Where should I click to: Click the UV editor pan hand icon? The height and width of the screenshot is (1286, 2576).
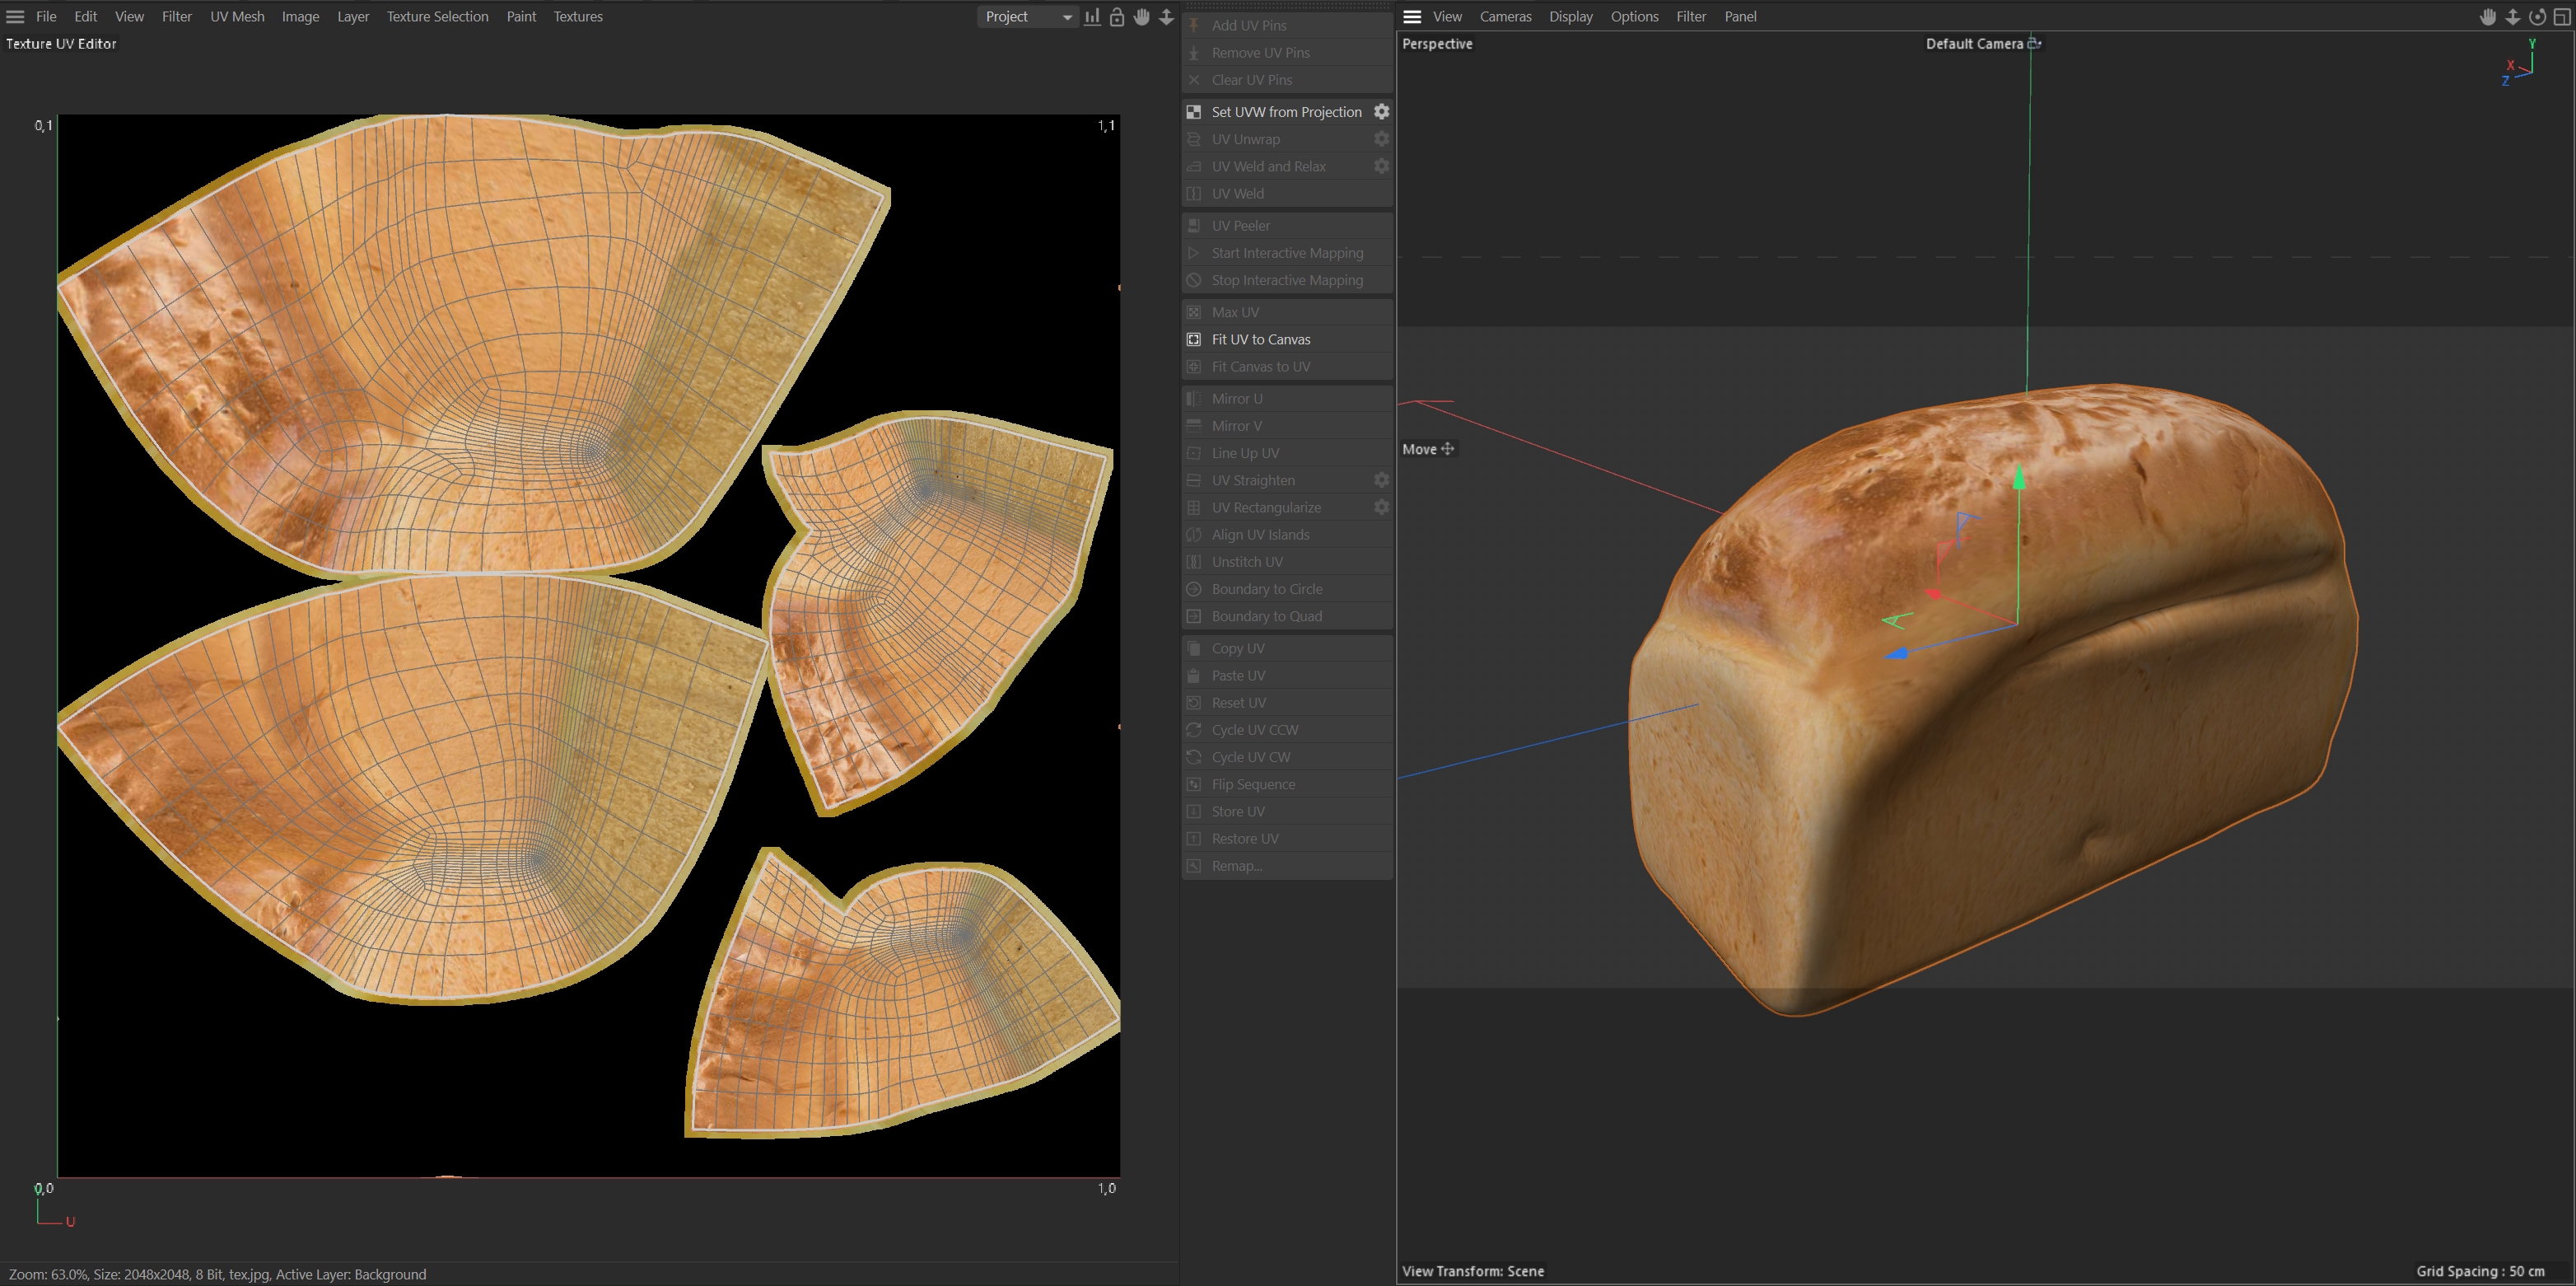(x=1142, y=17)
